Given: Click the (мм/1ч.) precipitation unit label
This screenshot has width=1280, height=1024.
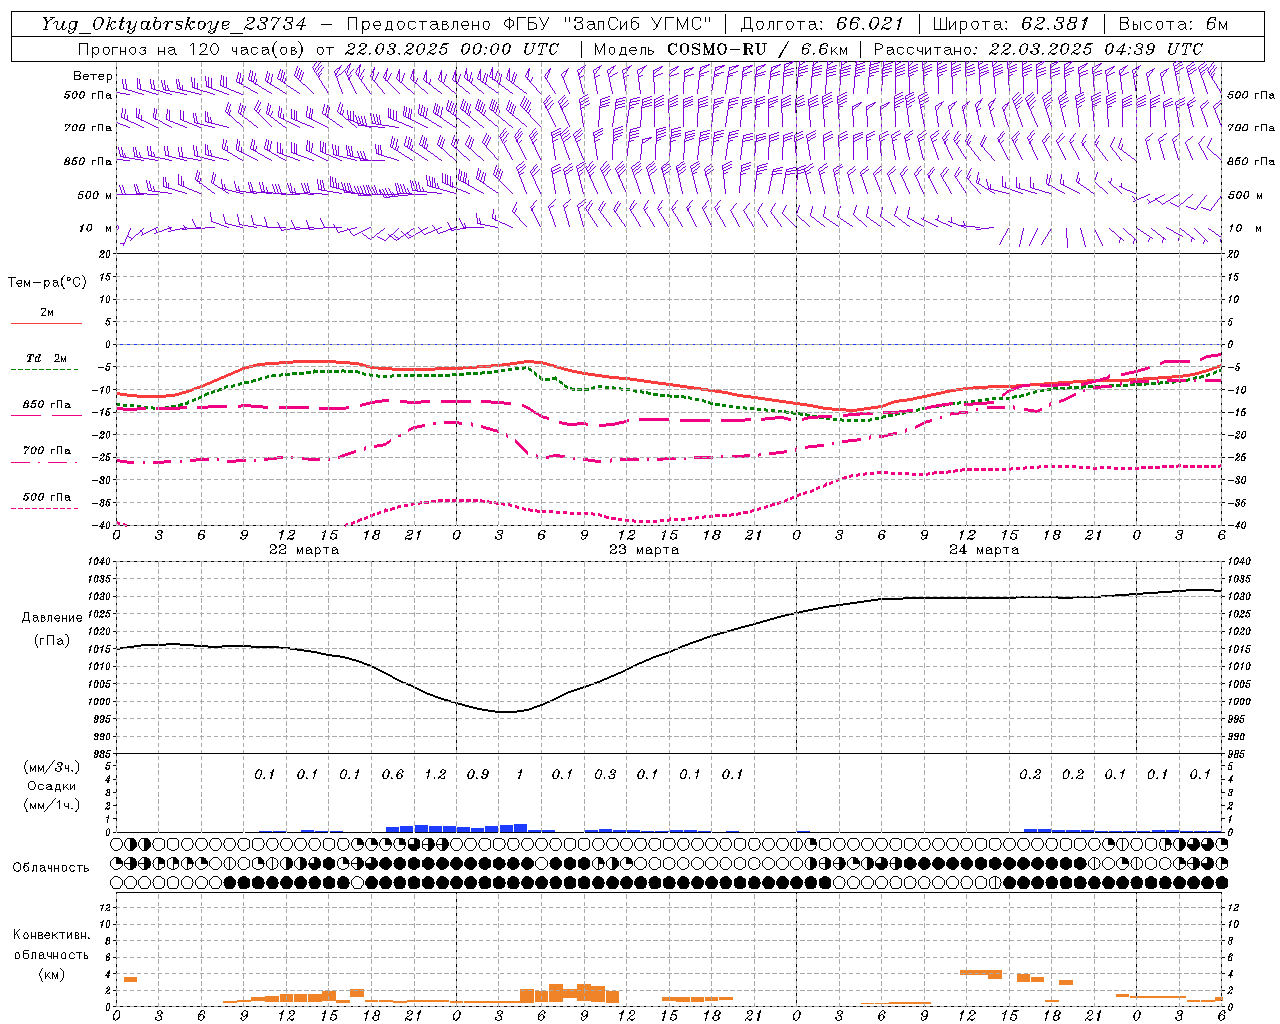Looking at the screenshot, I should pyautogui.click(x=52, y=806).
